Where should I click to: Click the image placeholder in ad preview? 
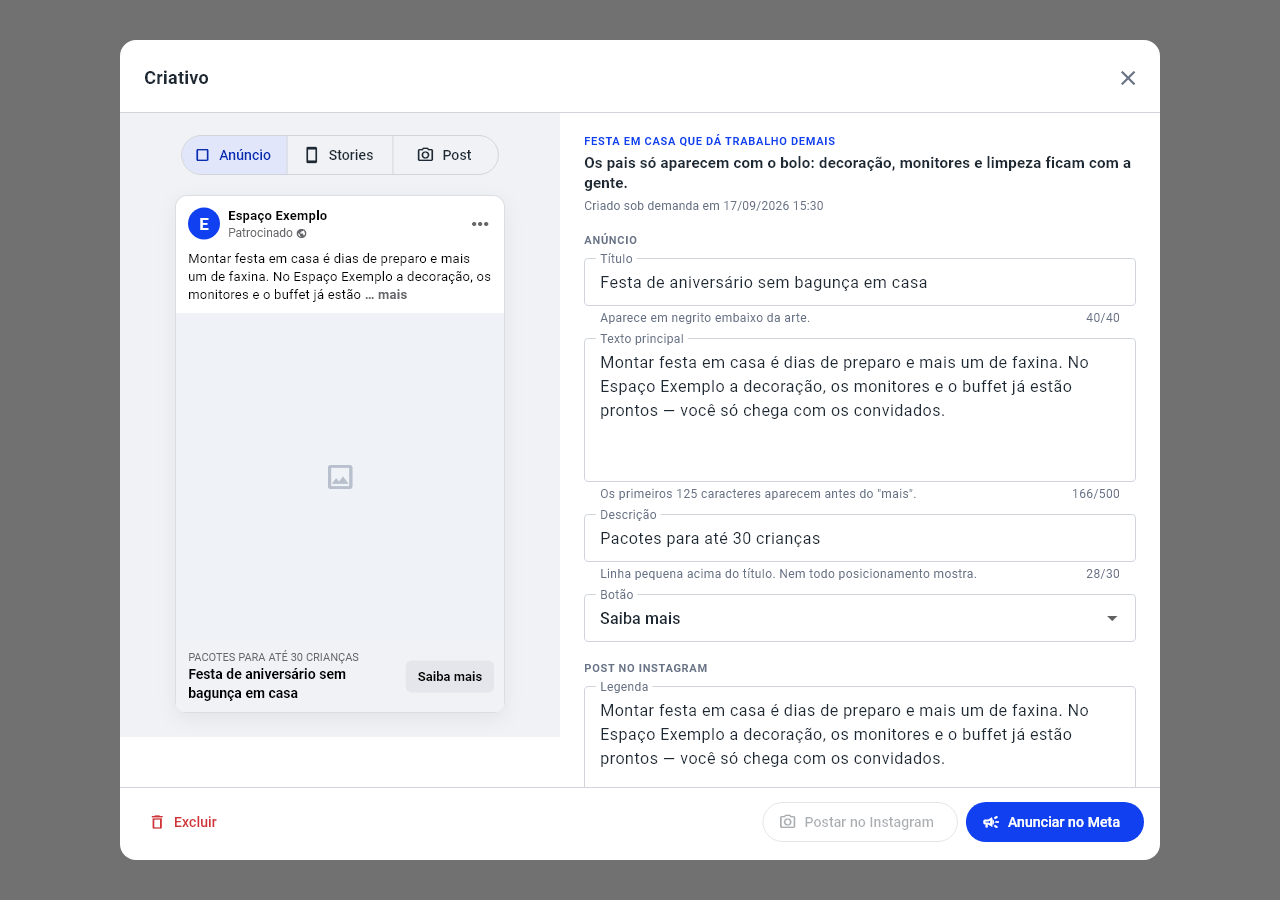tap(340, 477)
